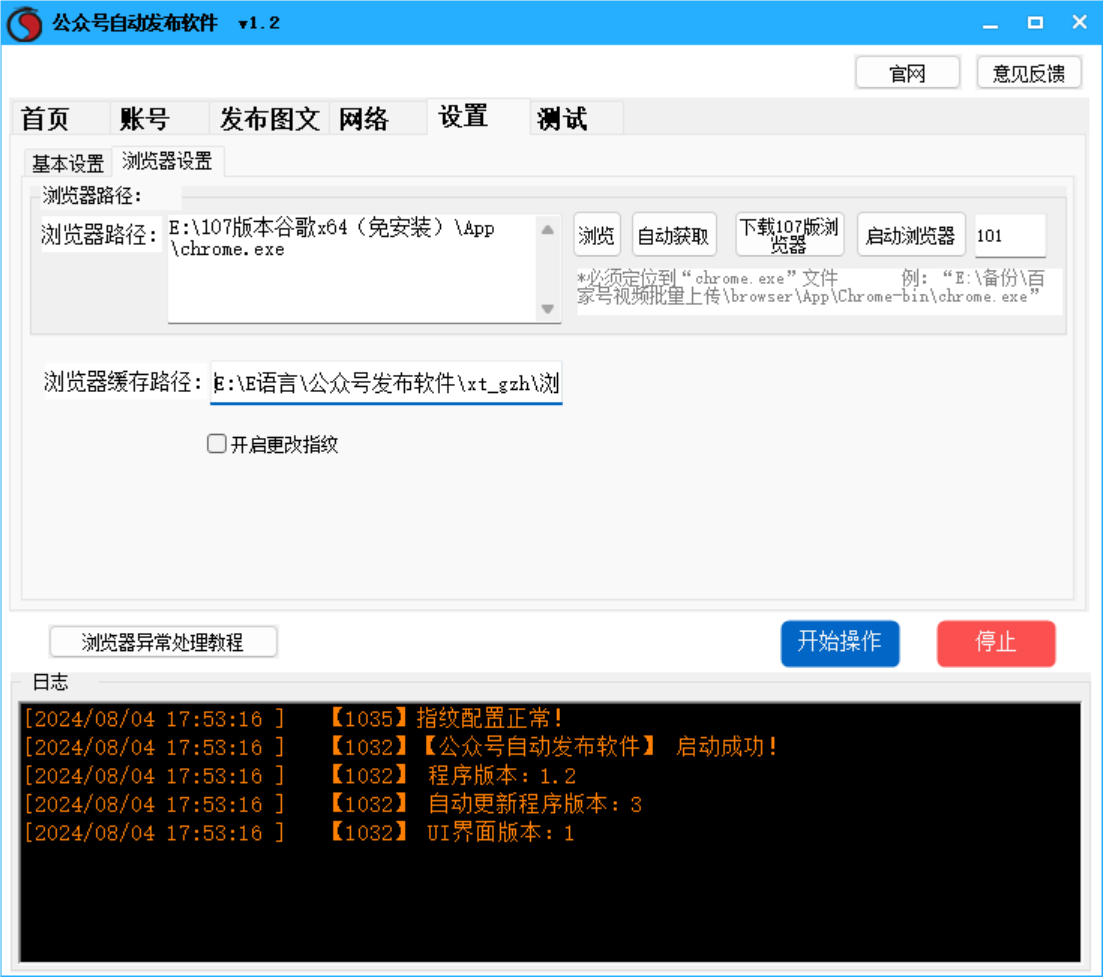Click the blue 开始操作 button
The width and height of the screenshot is (1103, 977).
pos(840,643)
